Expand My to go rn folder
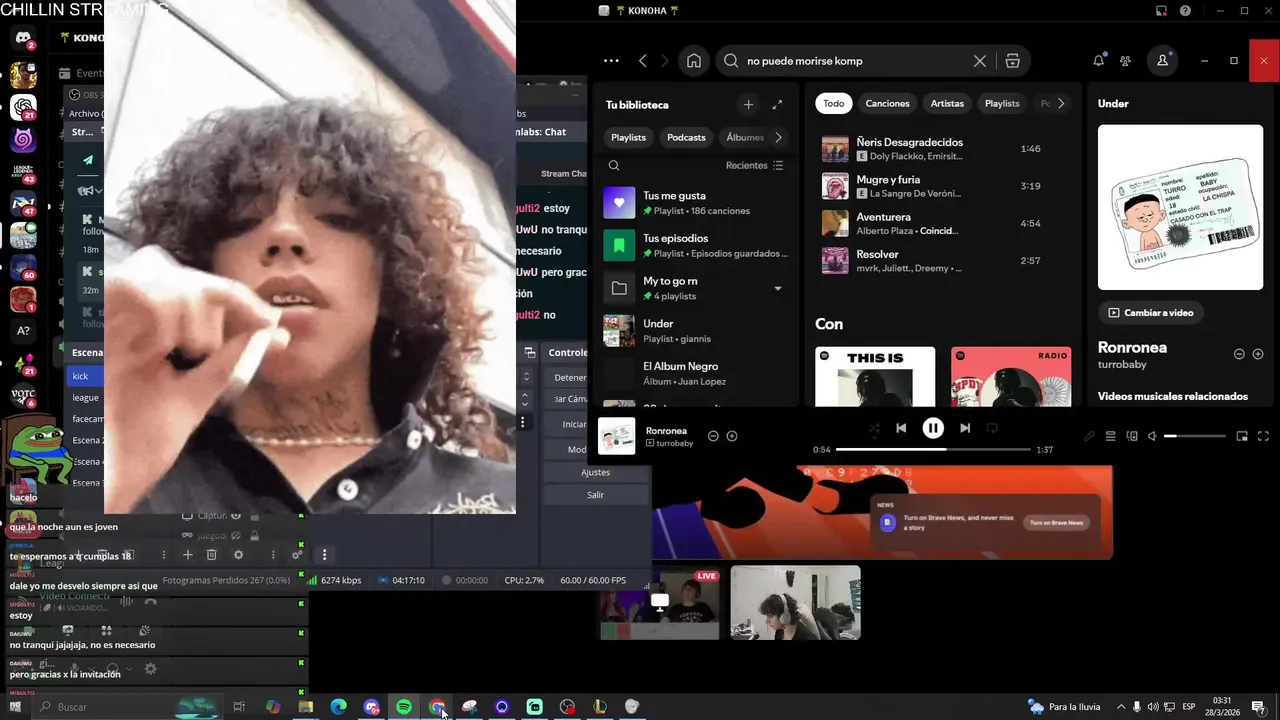 click(778, 289)
